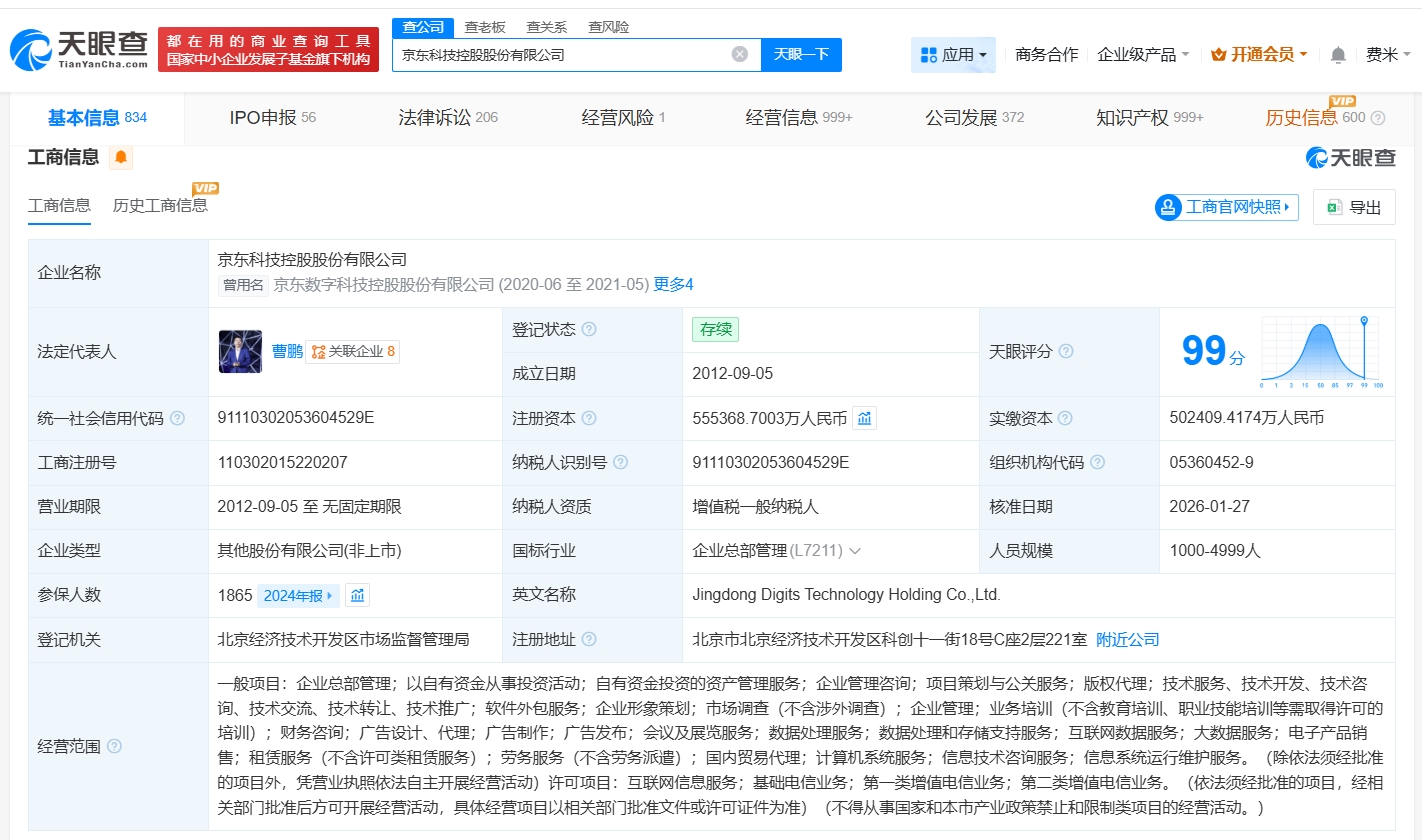Click the company name search field
1422x840 pixels.
[x=560, y=55]
